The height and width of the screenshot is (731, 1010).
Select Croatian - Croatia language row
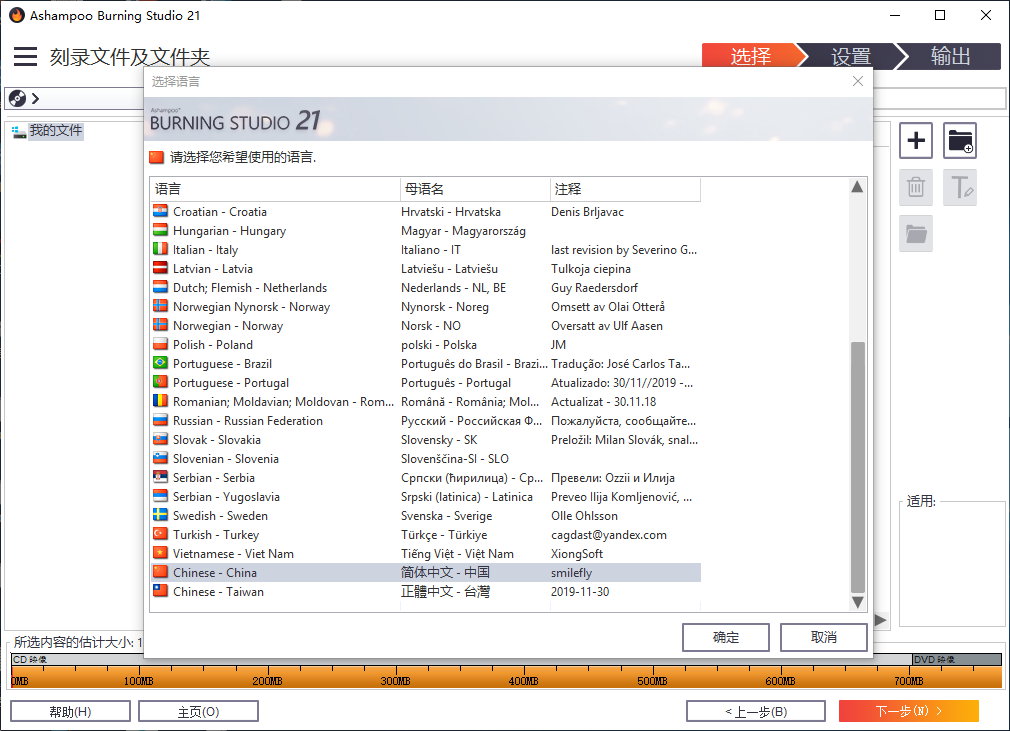(x=426, y=212)
